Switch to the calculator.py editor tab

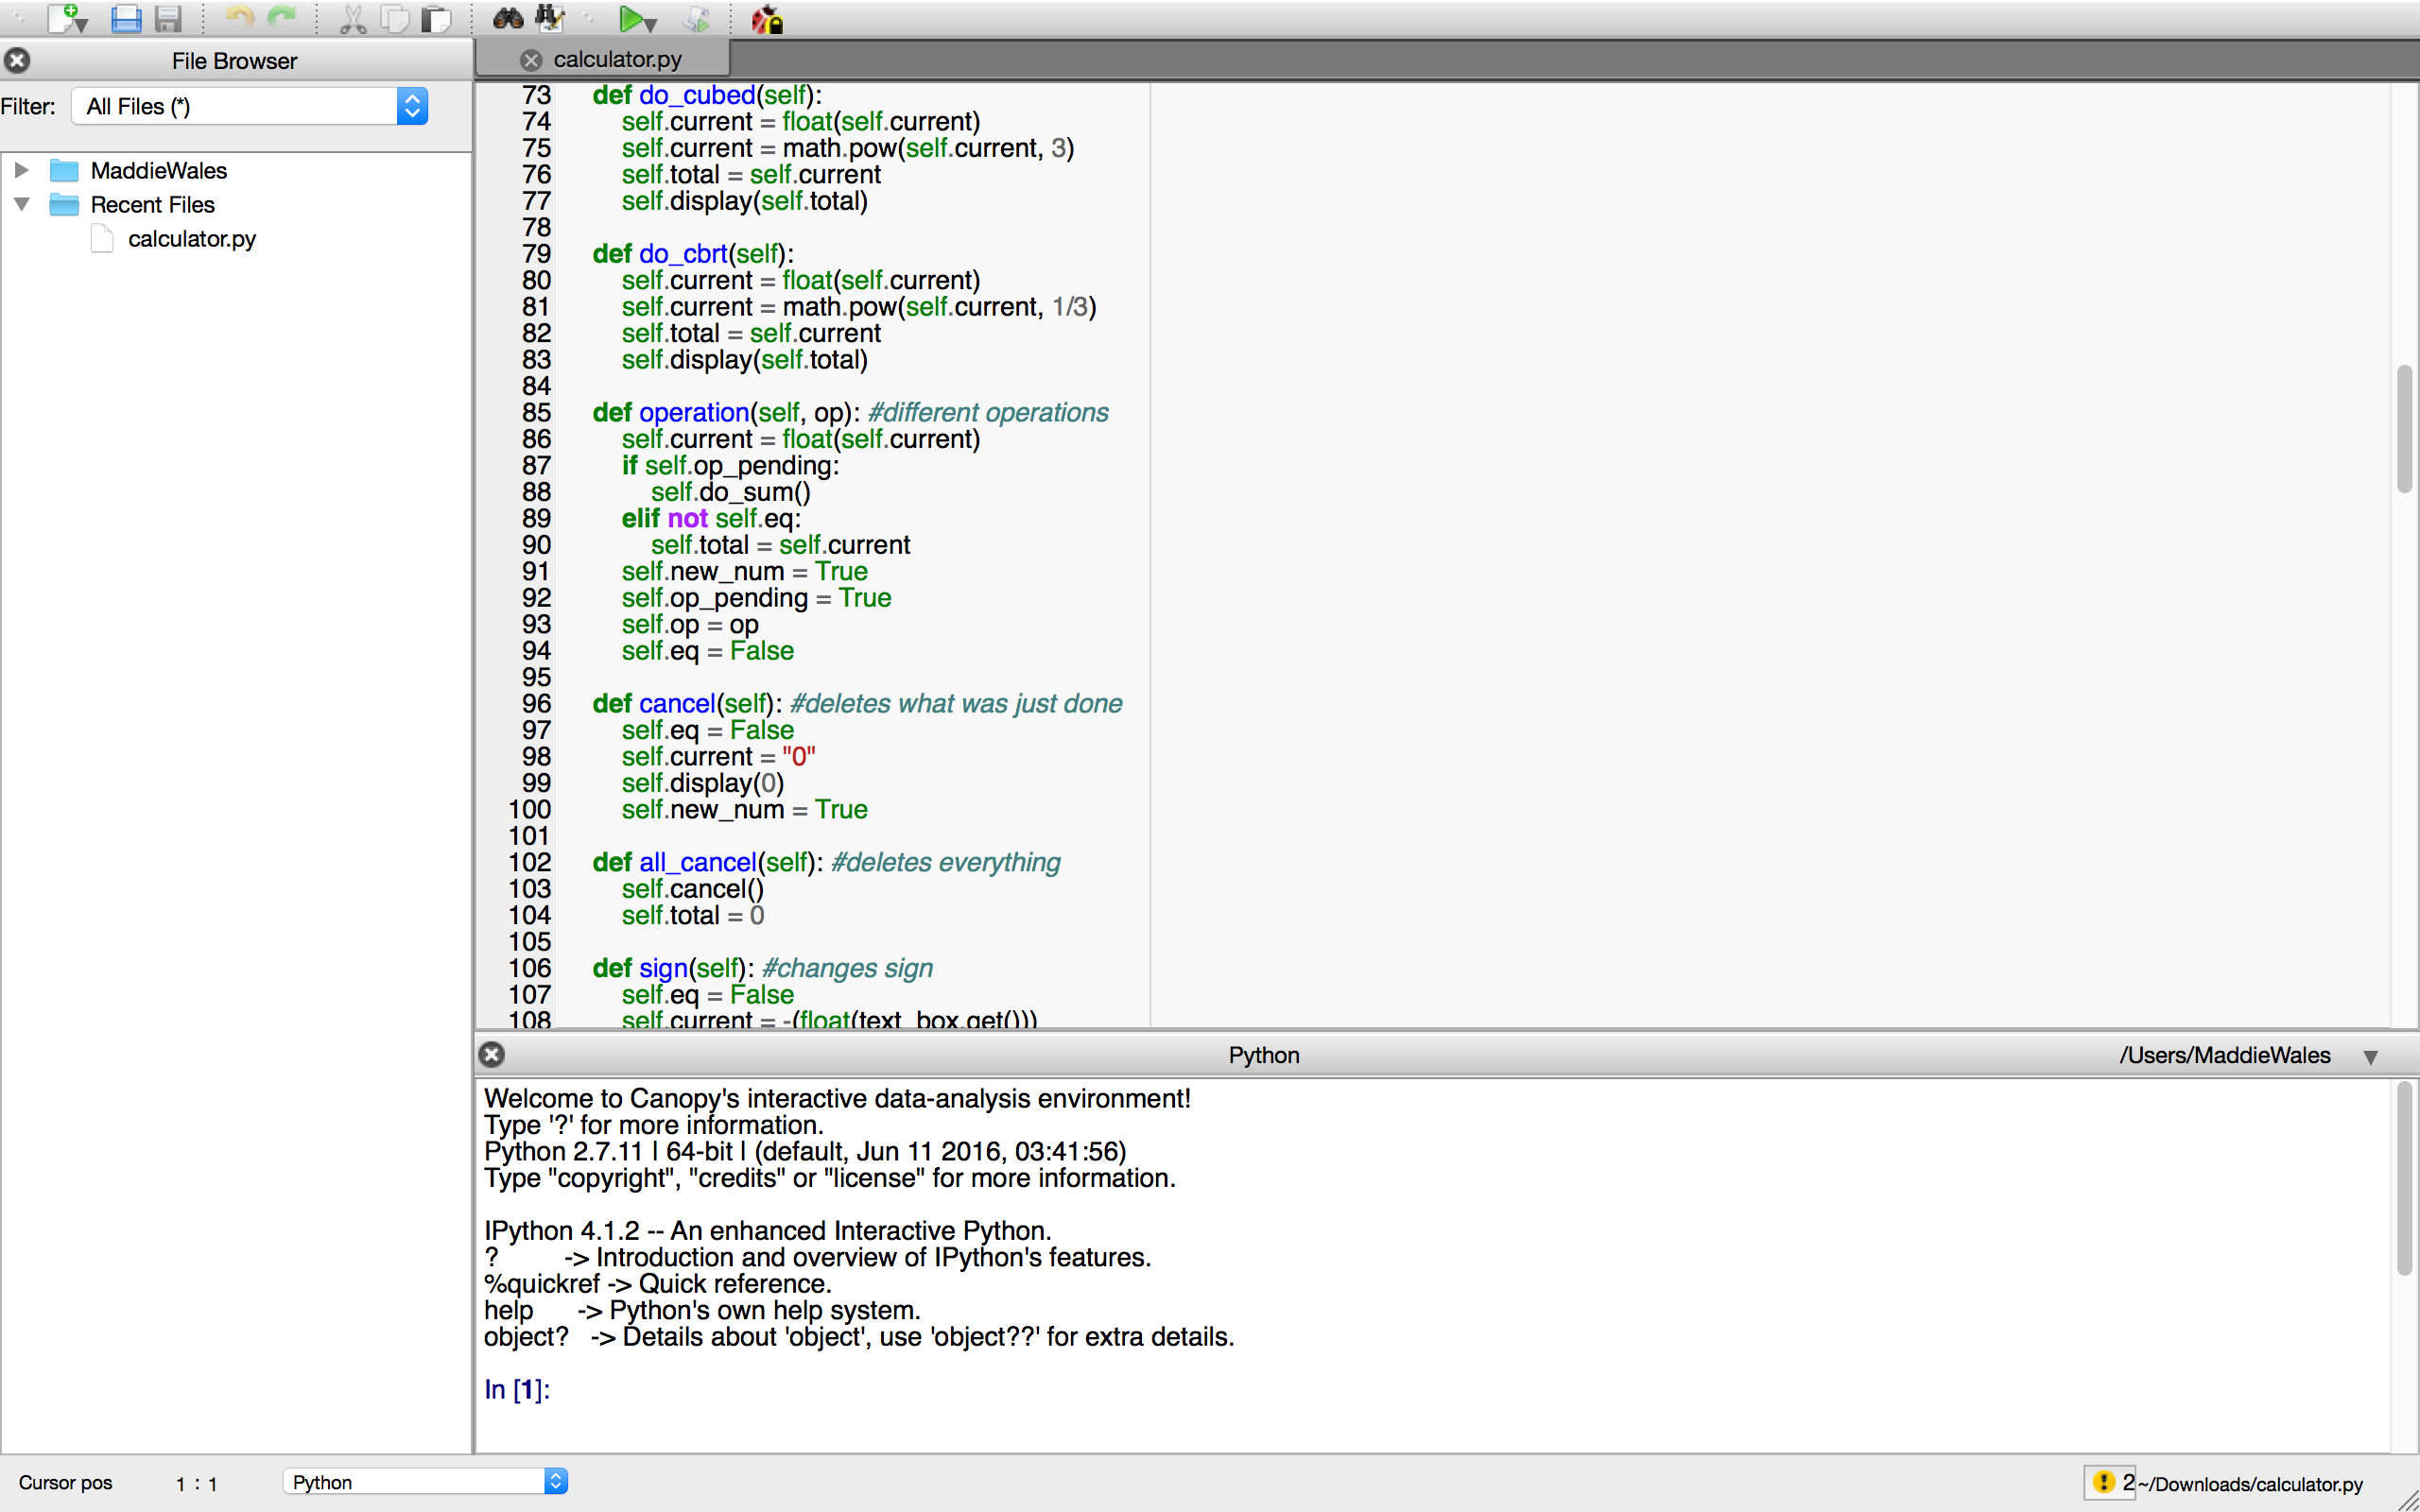point(617,60)
